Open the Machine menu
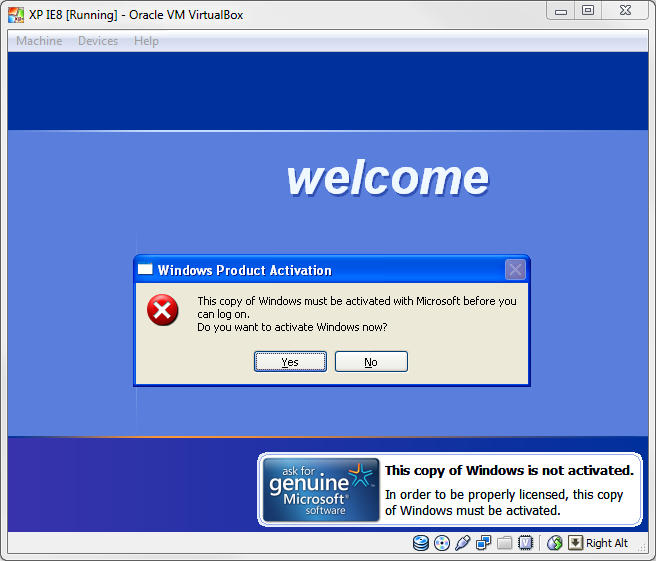This screenshot has height=561, width=656. (x=39, y=41)
